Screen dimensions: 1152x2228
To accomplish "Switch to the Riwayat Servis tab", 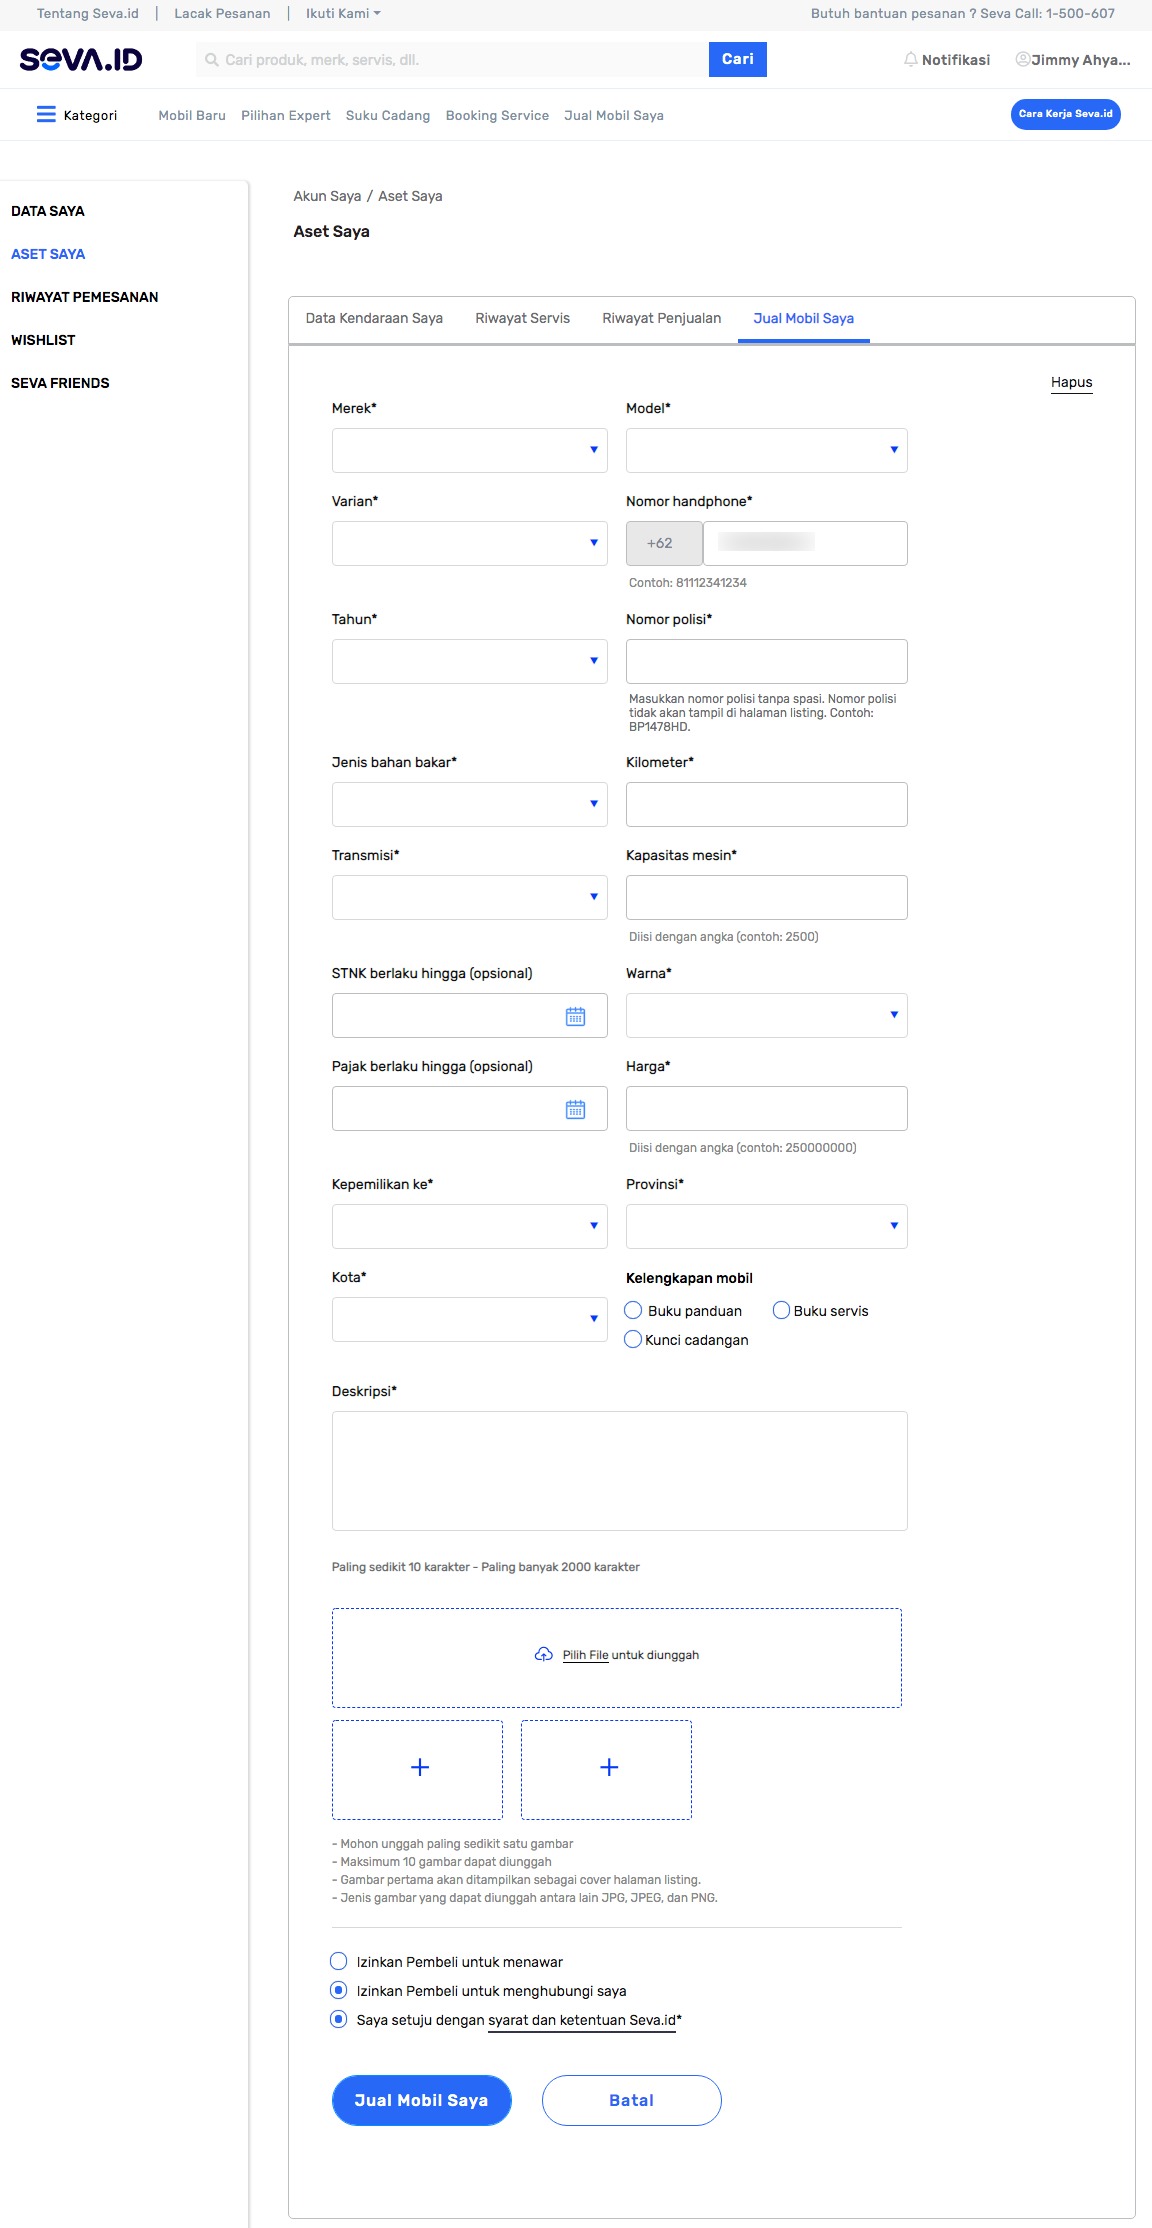I will pyautogui.click(x=522, y=318).
